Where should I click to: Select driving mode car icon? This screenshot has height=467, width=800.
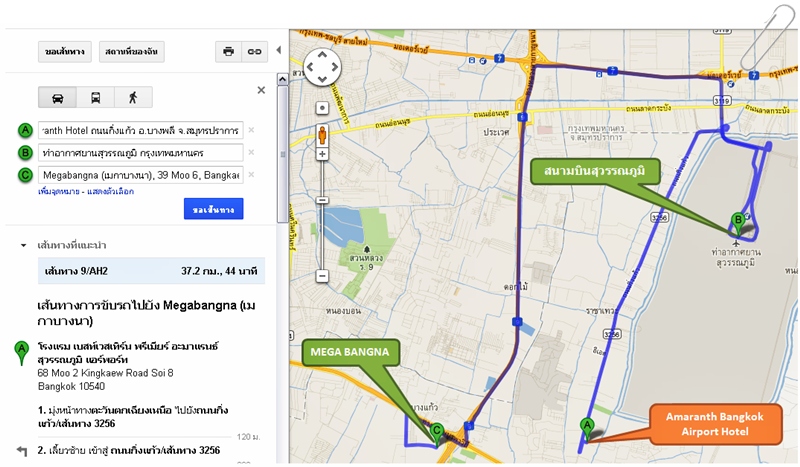[57, 97]
